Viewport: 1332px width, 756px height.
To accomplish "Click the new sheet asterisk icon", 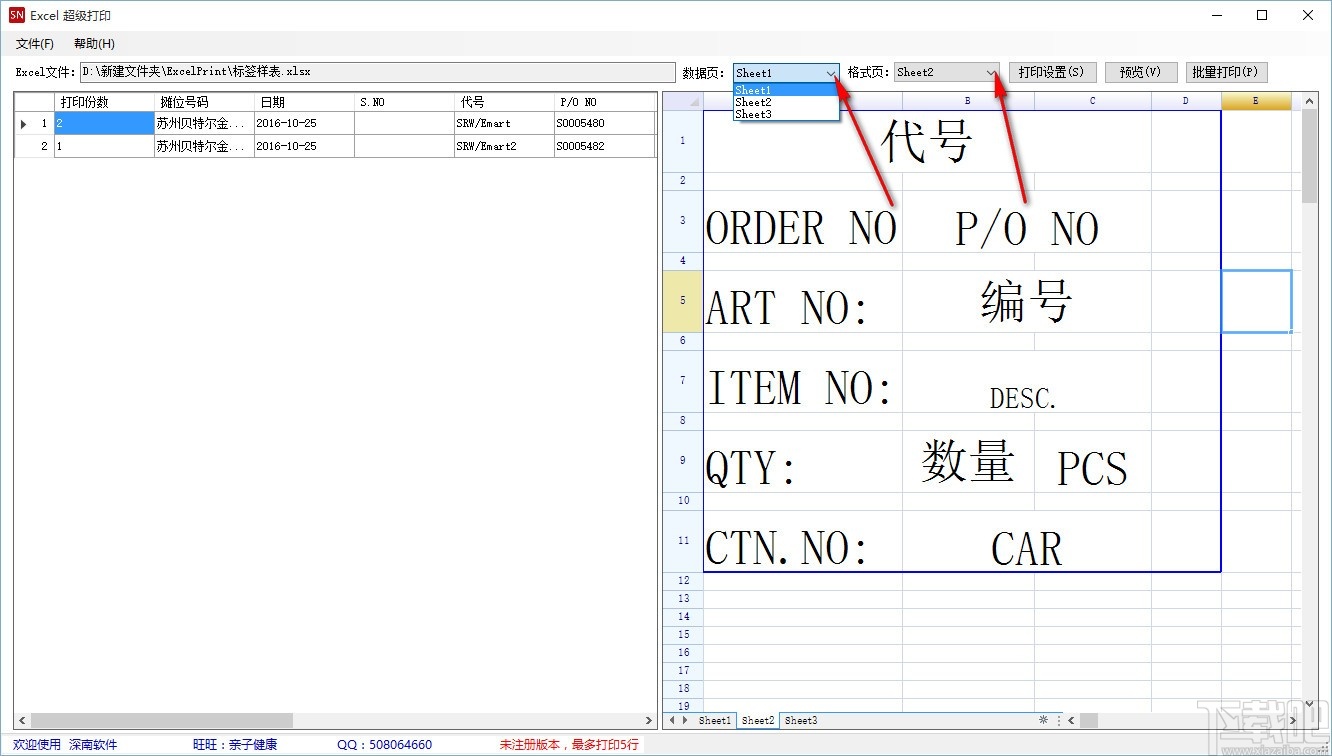I will coord(1043,720).
